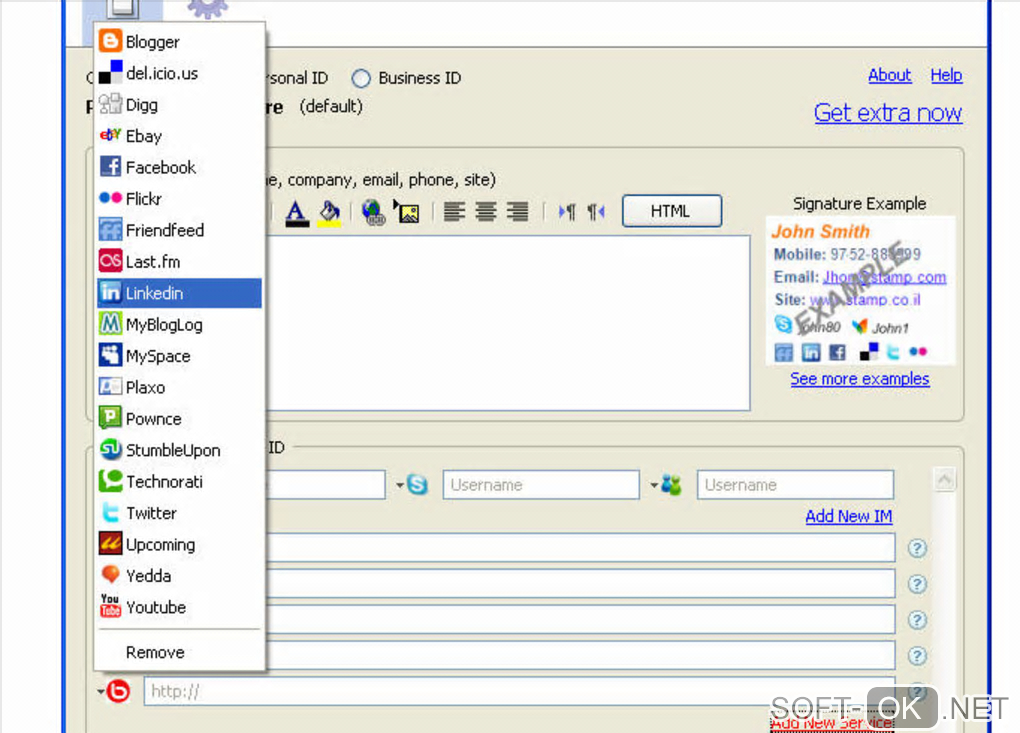Click the insert image icon
This screenshot has height=733, width=1020.
pos(407,212)
